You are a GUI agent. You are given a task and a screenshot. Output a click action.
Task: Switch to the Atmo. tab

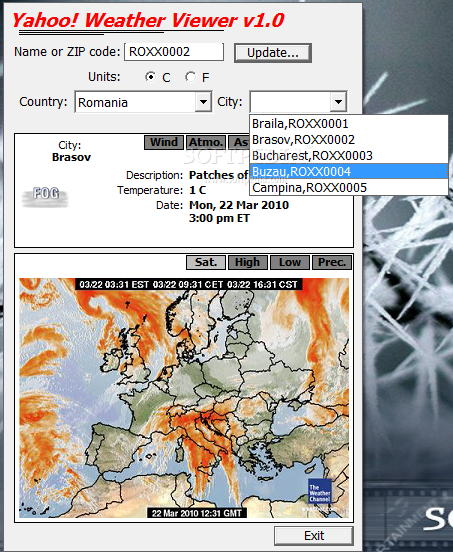coord(206,142)
